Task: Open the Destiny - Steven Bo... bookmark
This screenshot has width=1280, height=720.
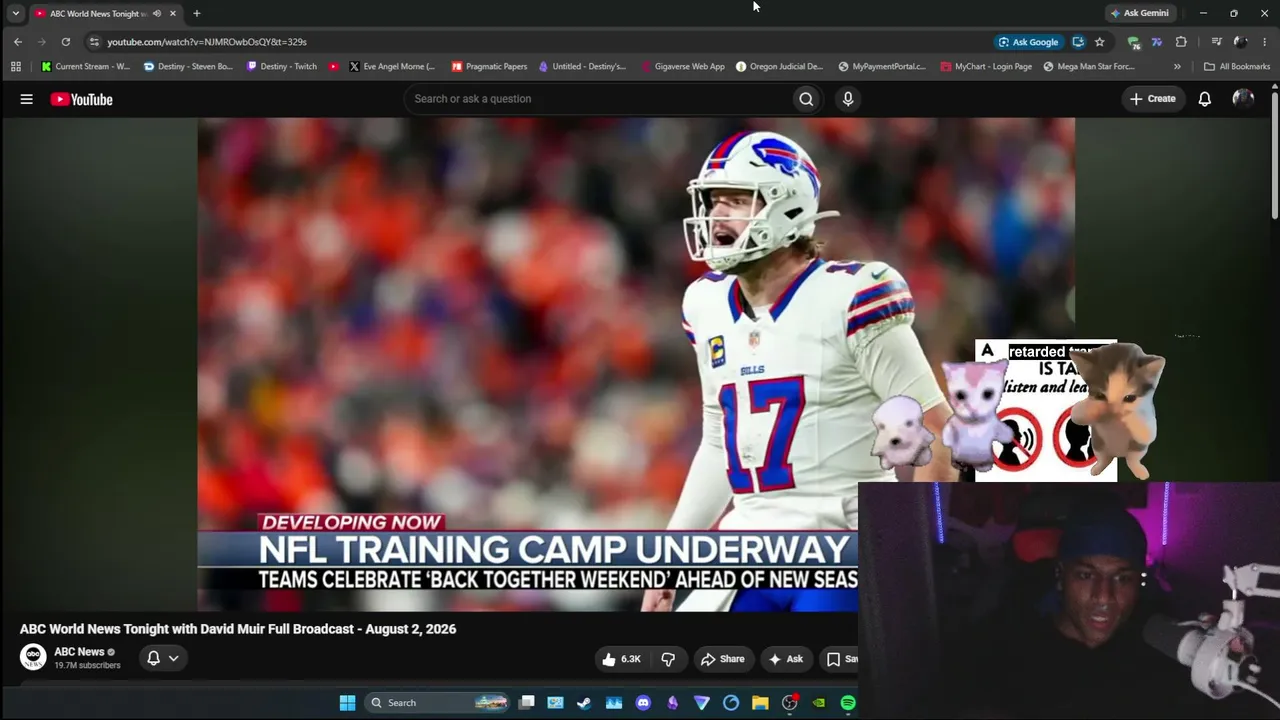Action: click(188, 67)
